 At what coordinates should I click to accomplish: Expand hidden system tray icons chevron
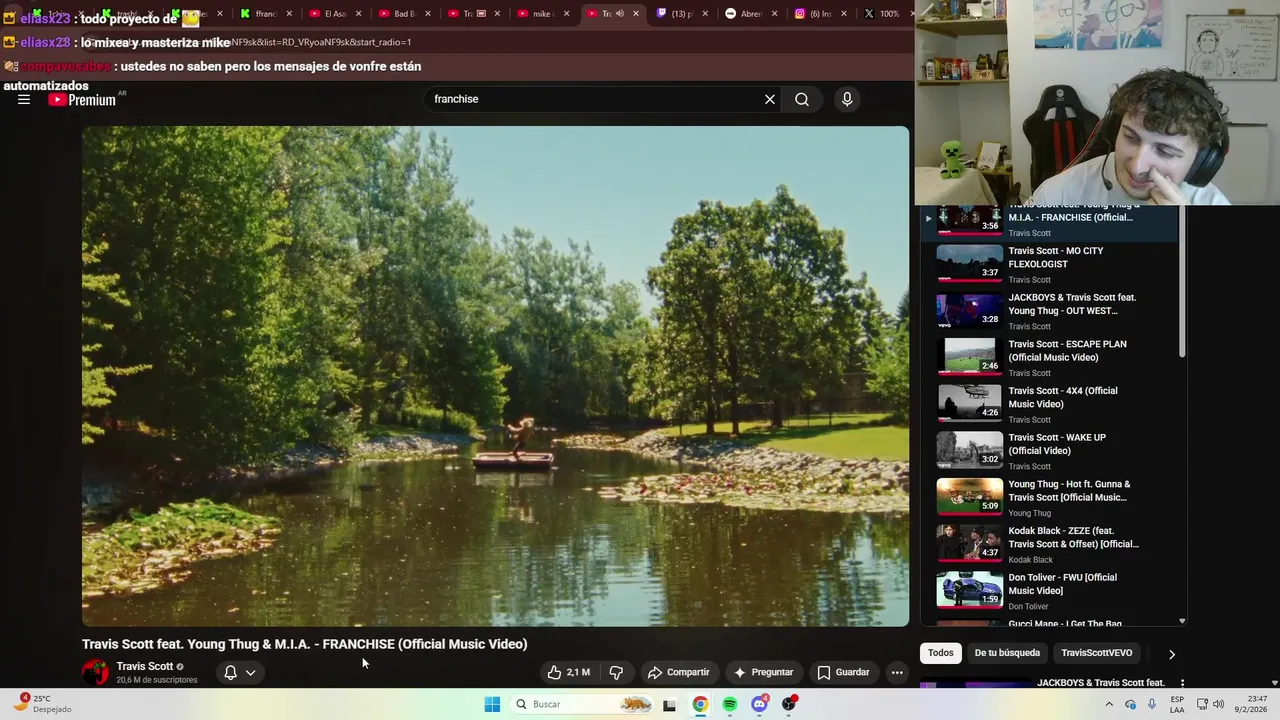tap(1108, 704)
